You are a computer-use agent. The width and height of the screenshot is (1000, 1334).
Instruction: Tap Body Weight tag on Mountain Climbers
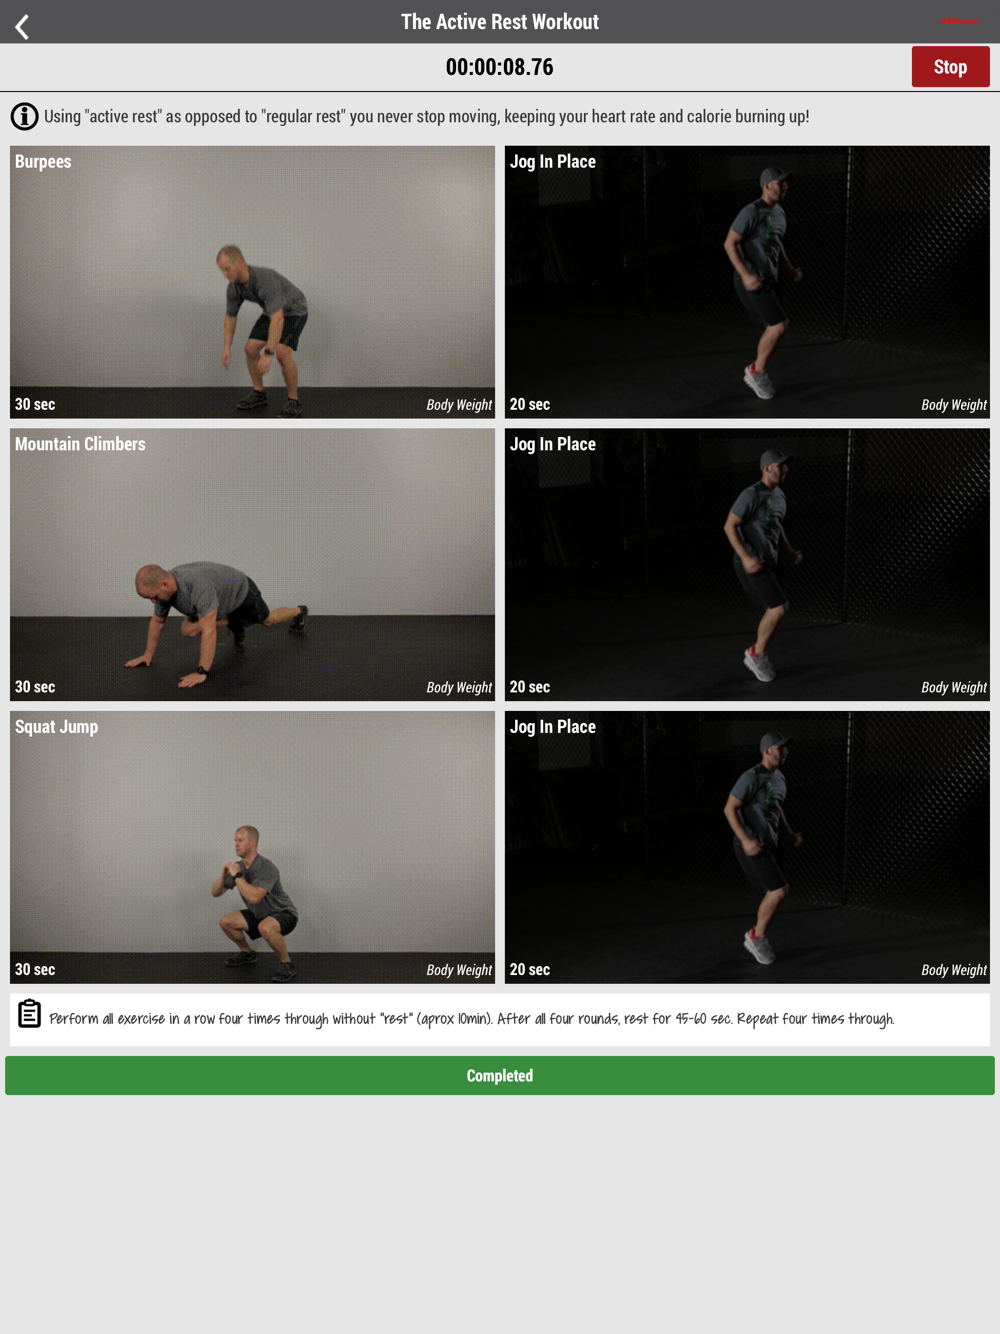click(459, 687)
